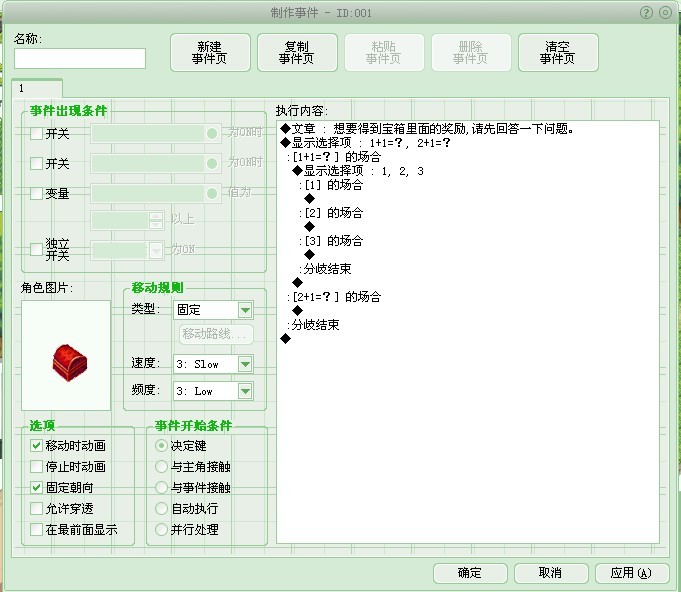681x592 pixels.
Task: Switch to event page tab 1
Action: [x=37, y=88]
